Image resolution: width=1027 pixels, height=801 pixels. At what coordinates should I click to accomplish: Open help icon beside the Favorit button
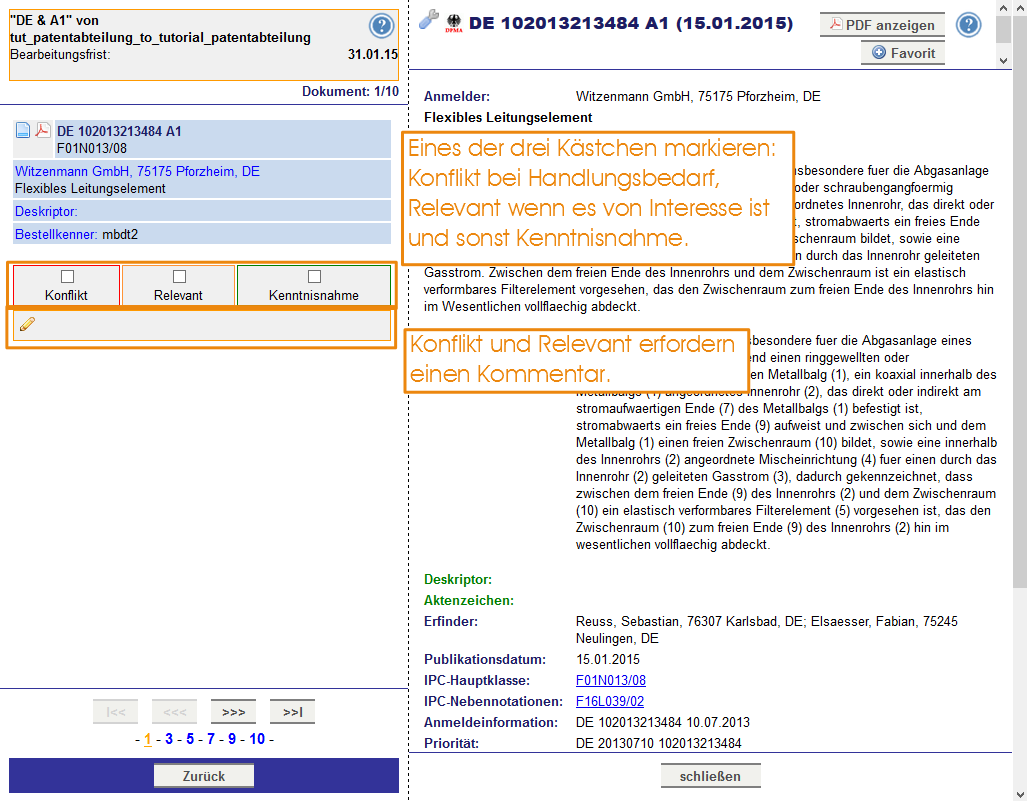(x=968, y=26)
